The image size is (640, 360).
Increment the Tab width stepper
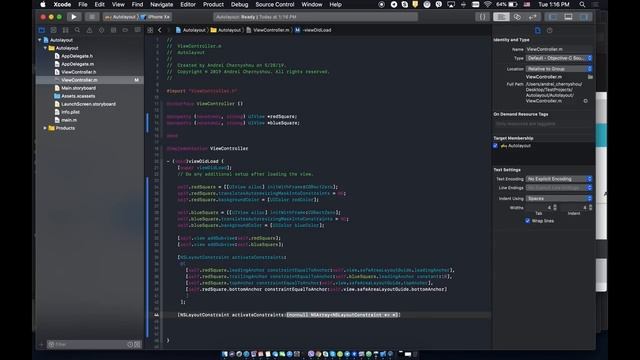pos(555,206)
